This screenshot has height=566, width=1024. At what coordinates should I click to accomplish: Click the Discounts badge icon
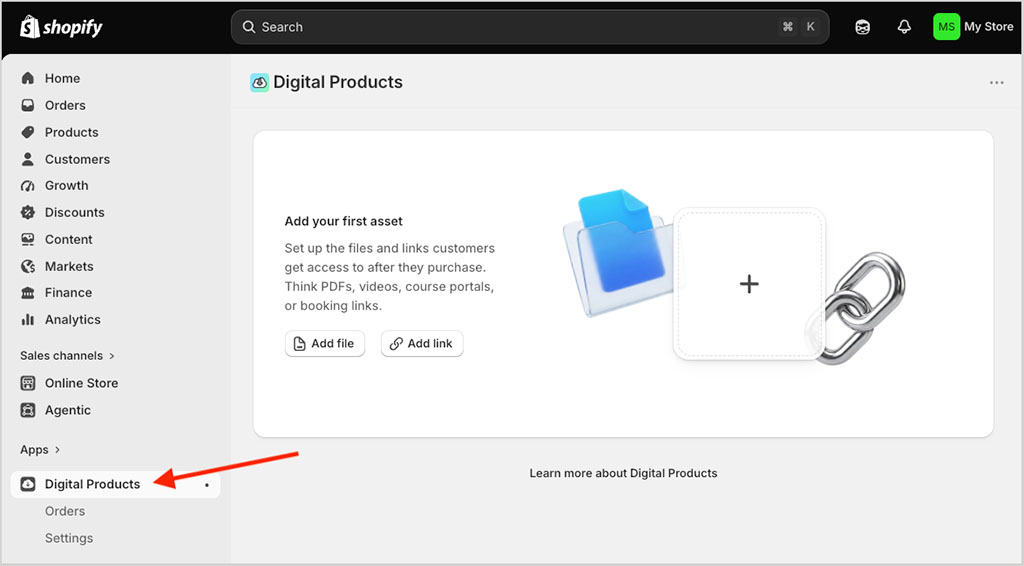tap(27, 212)
